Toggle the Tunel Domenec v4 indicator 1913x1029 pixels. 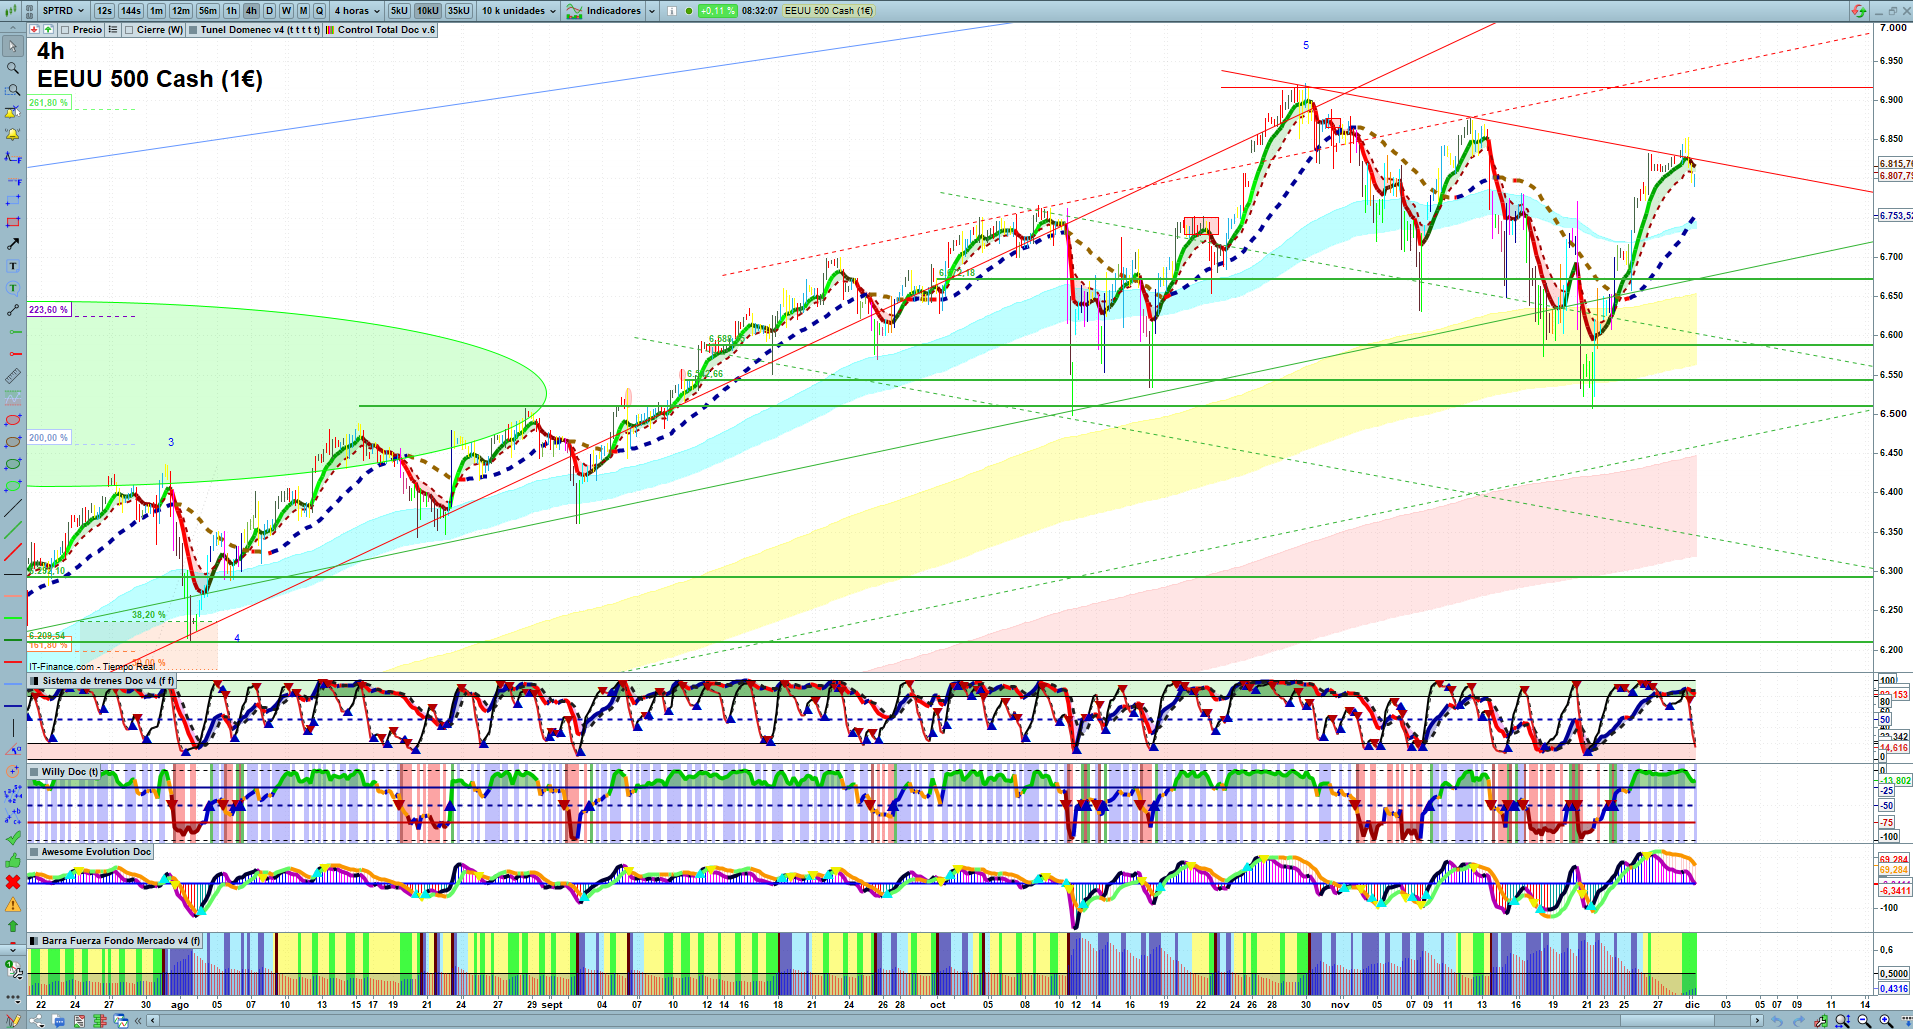pyautogui.click(x=193, y=30)
